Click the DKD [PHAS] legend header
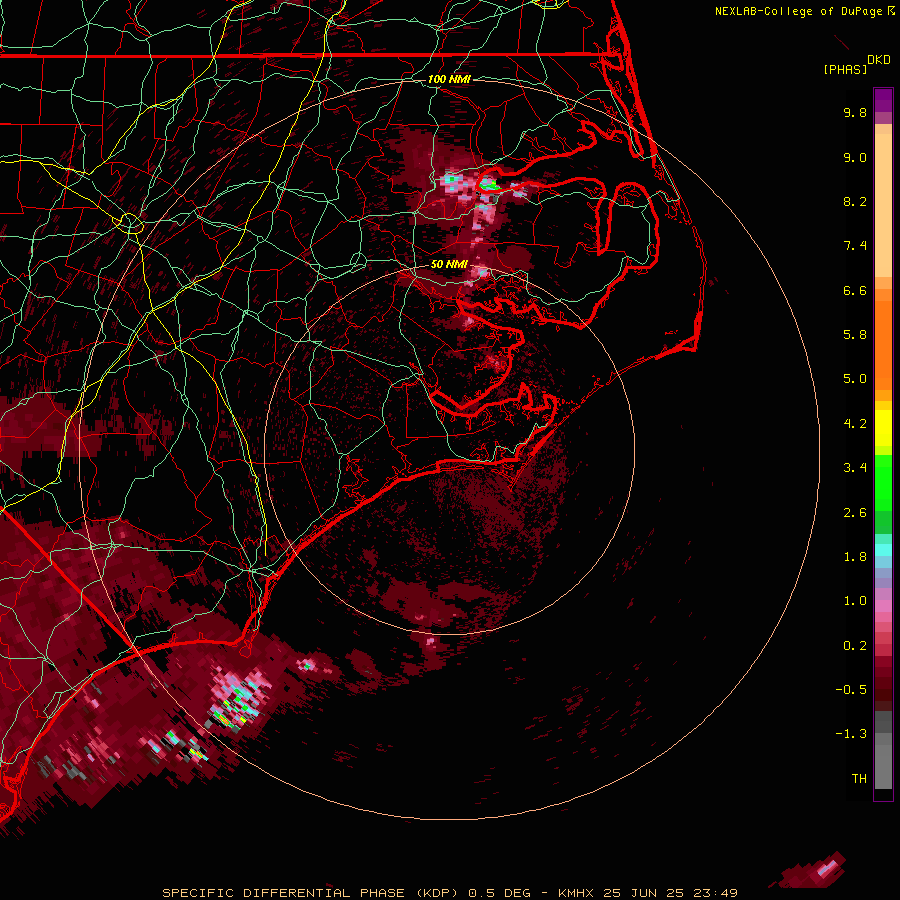This screenshot has width=900, height=900. [857, 64]
